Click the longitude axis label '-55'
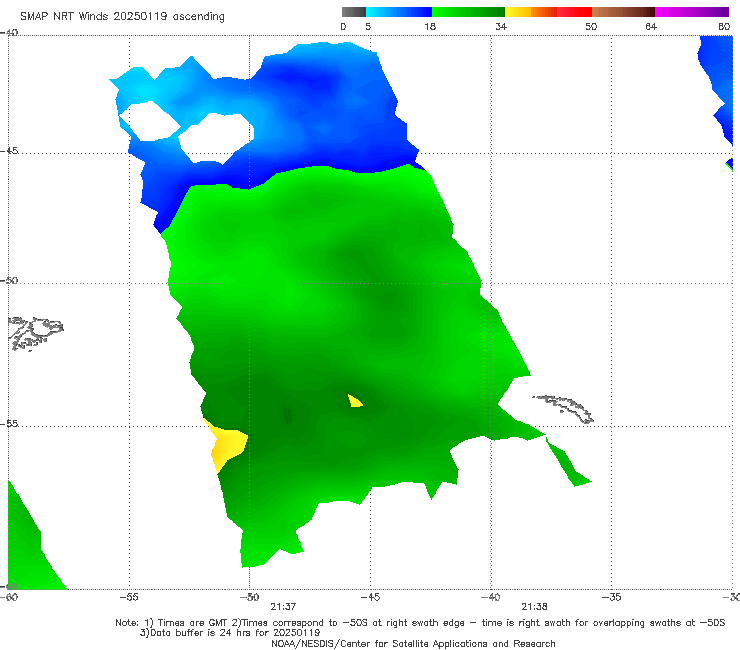Viewport: 740px width, 650px height. [129, 597]
